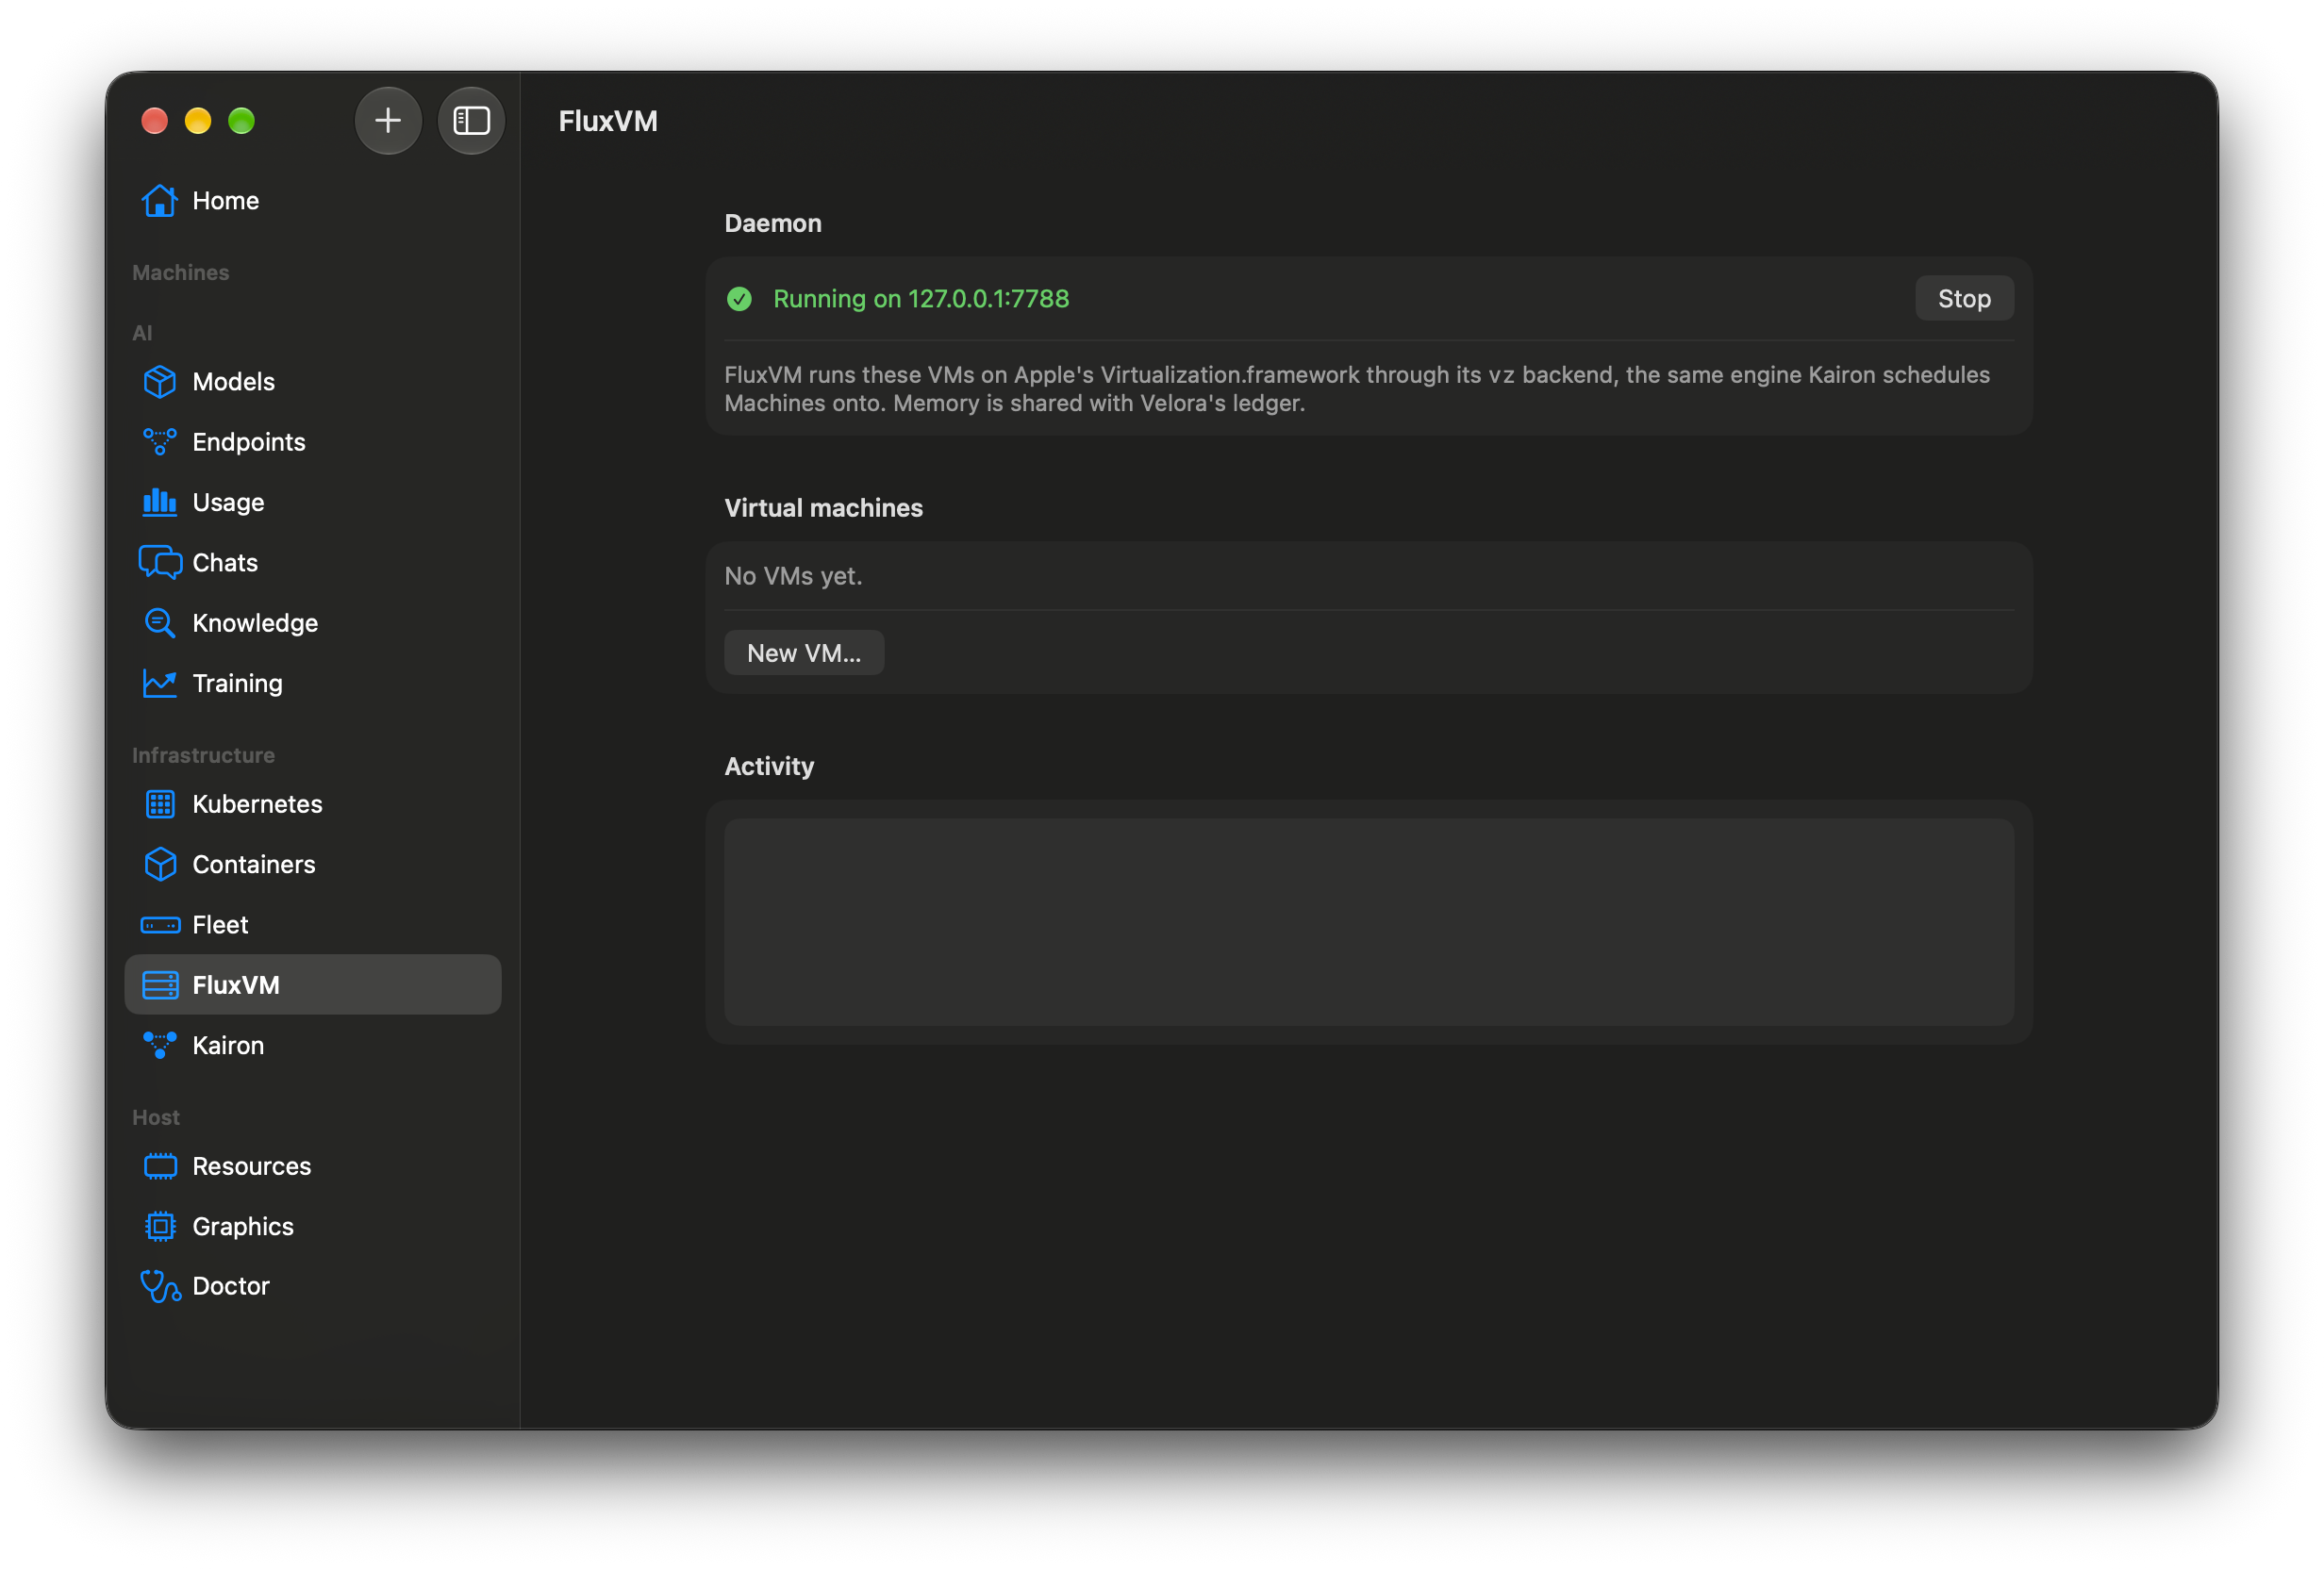Click the Virtual machines heading
This screenshot has height=1569, width=2324.
tap(823, 508)
